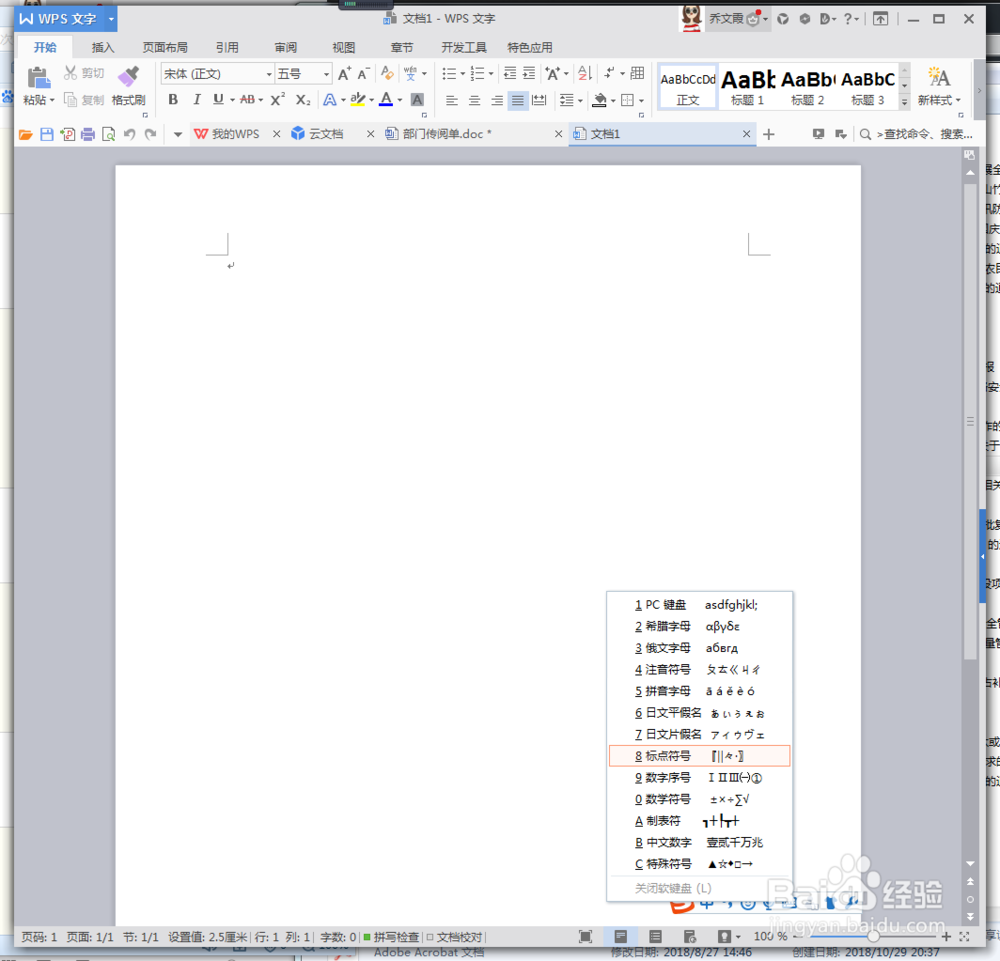The width and height of the screenshot is (1000, 961).
Task: Toggle superscript formatting
Action: pos(277,99)
